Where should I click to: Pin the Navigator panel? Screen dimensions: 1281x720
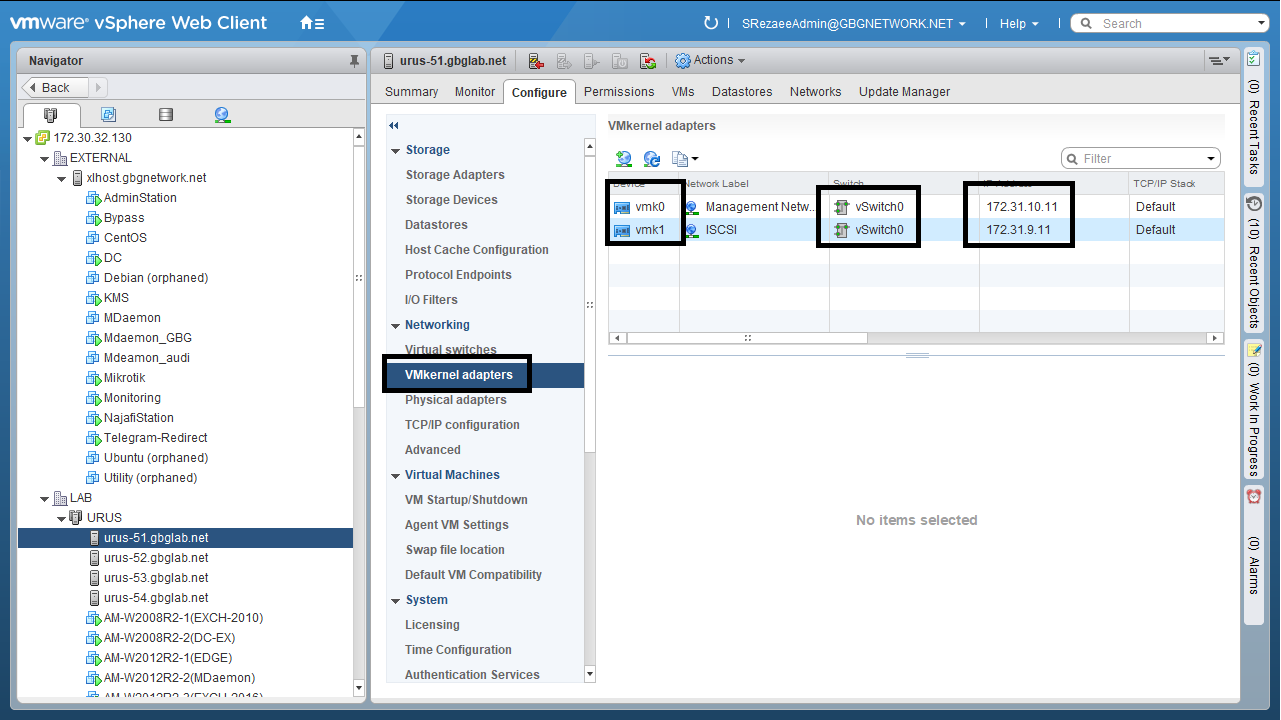click(x=354, y=61)
